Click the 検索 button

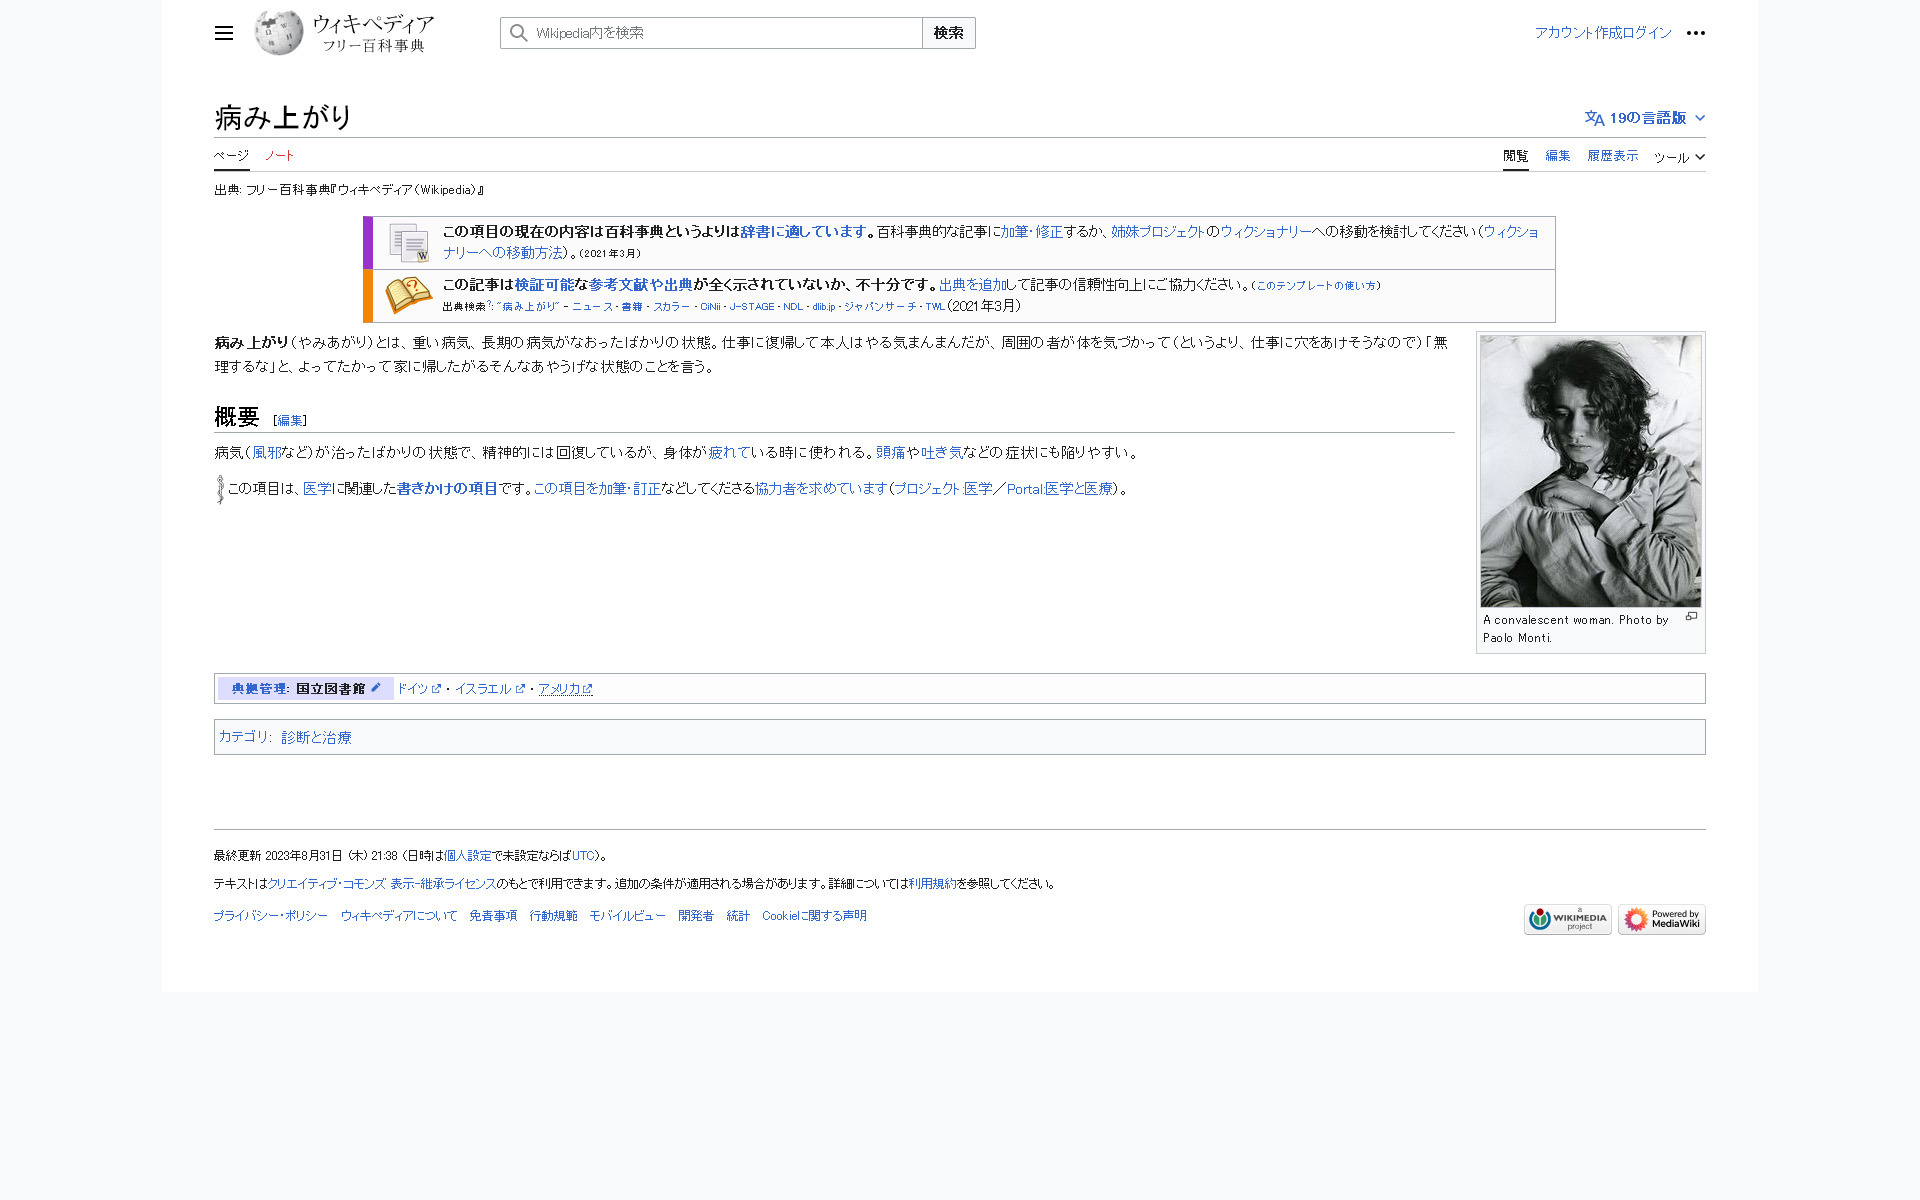[948, 33]
